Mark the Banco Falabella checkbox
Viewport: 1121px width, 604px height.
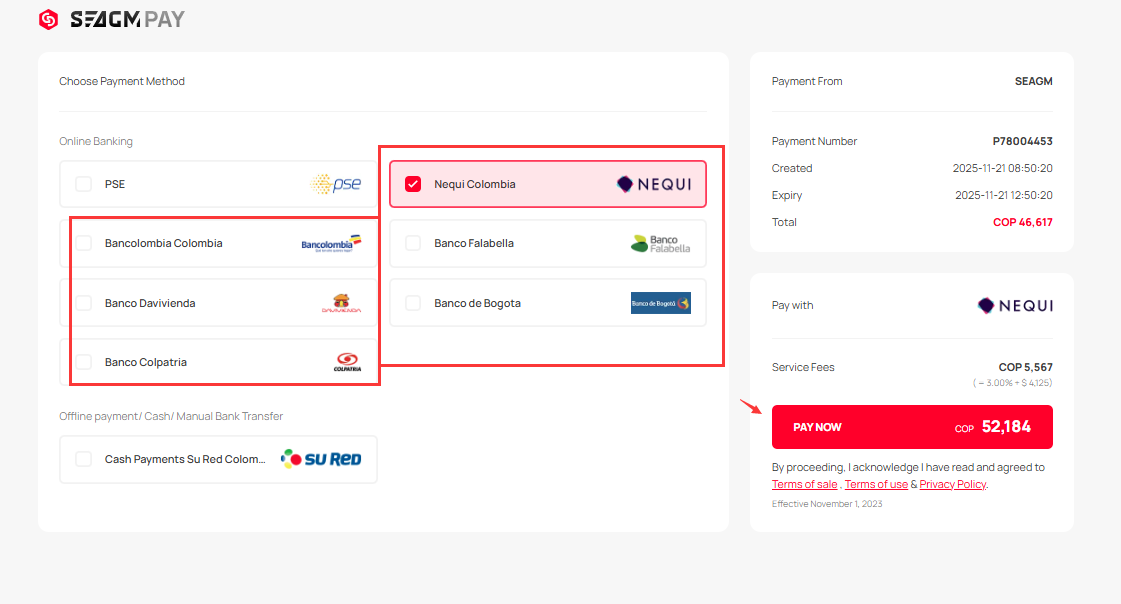tap(413, 243)
